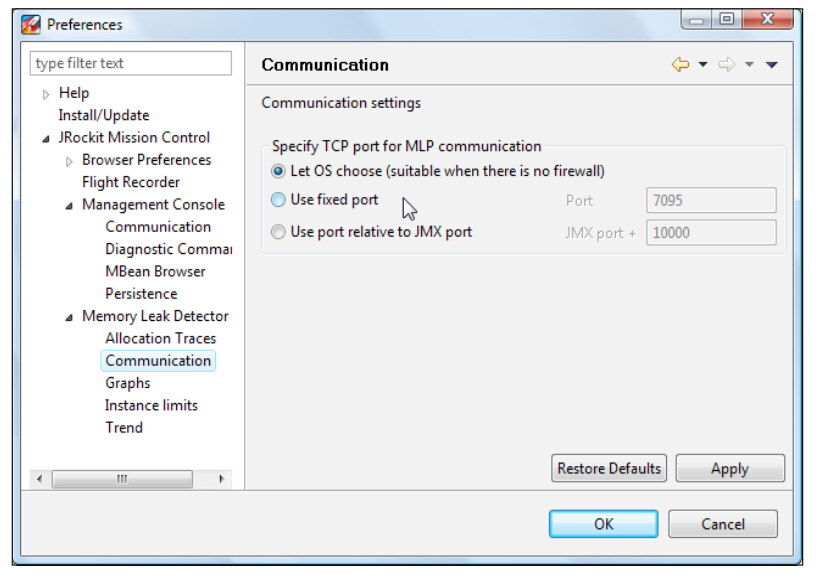Click the Restore Defaults button

click(608, 468)
